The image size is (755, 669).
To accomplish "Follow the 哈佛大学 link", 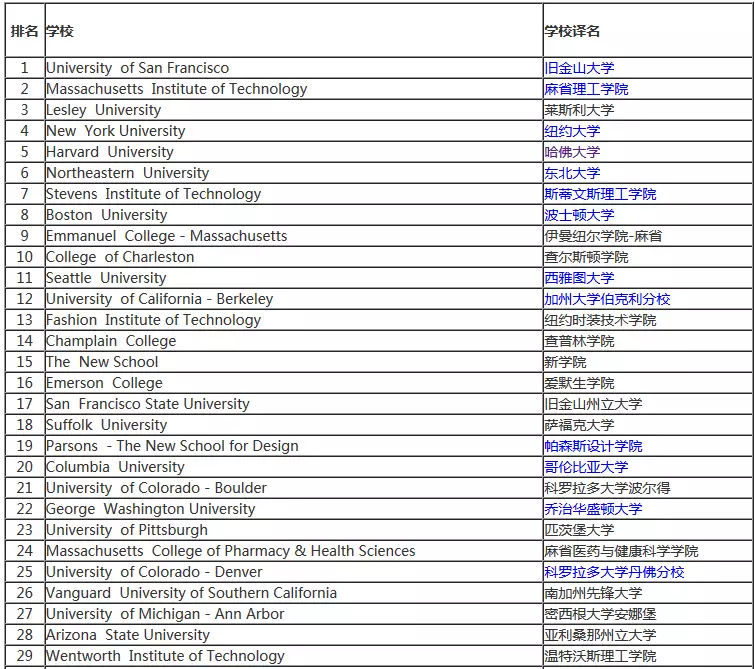I will coord(572,152).
